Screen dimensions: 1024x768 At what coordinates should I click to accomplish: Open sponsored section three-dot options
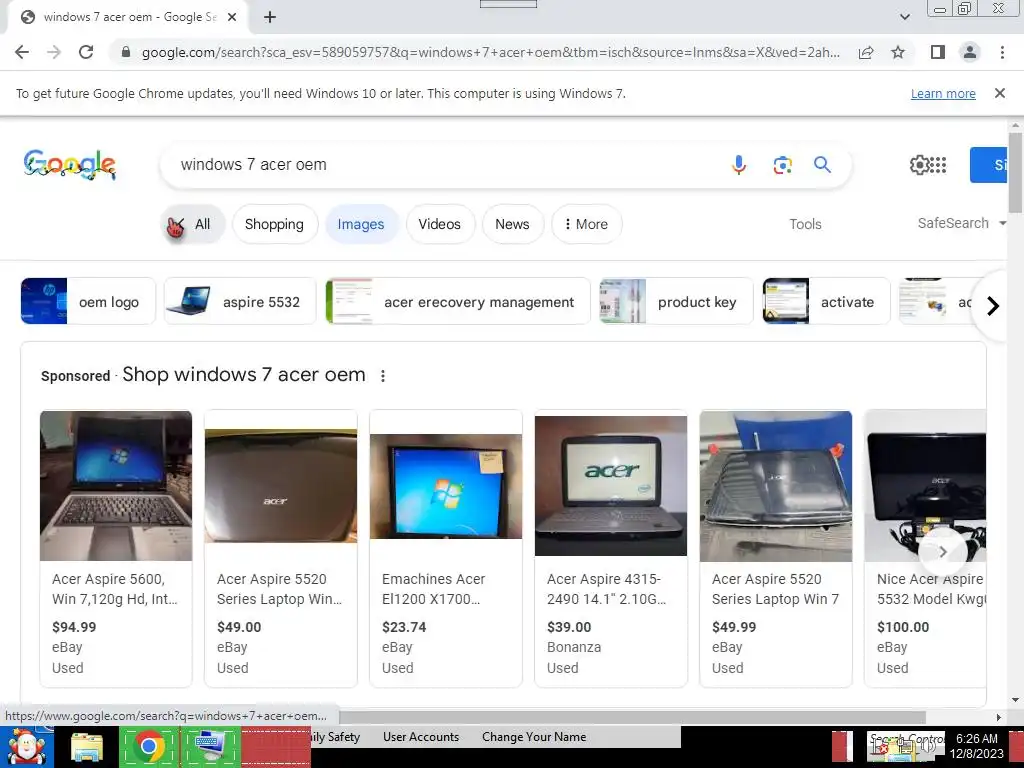click(383, 376)
